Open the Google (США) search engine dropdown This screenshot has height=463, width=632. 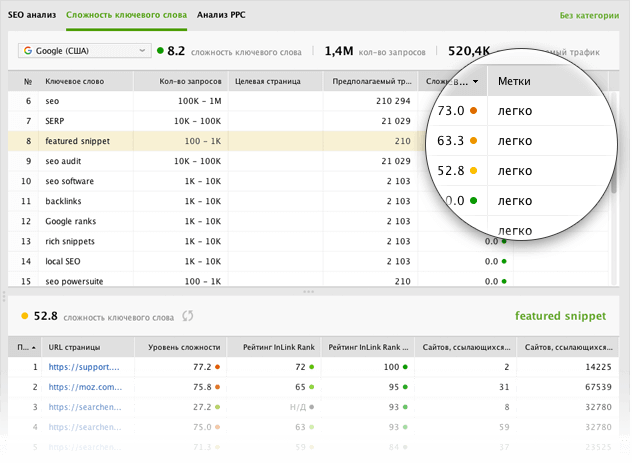click(85, 51)
